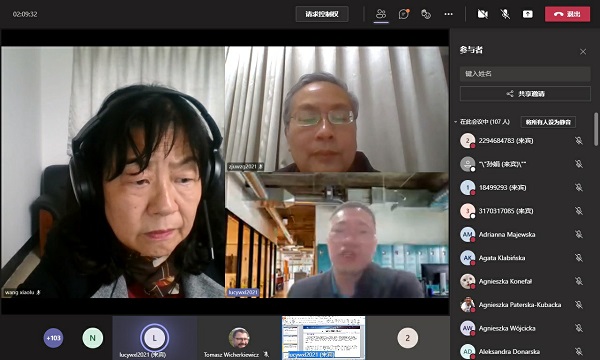Viewport: 600px width, 360px height.
Task: Select the shared screen thumbnail
Action: click(x=323, y=338)
